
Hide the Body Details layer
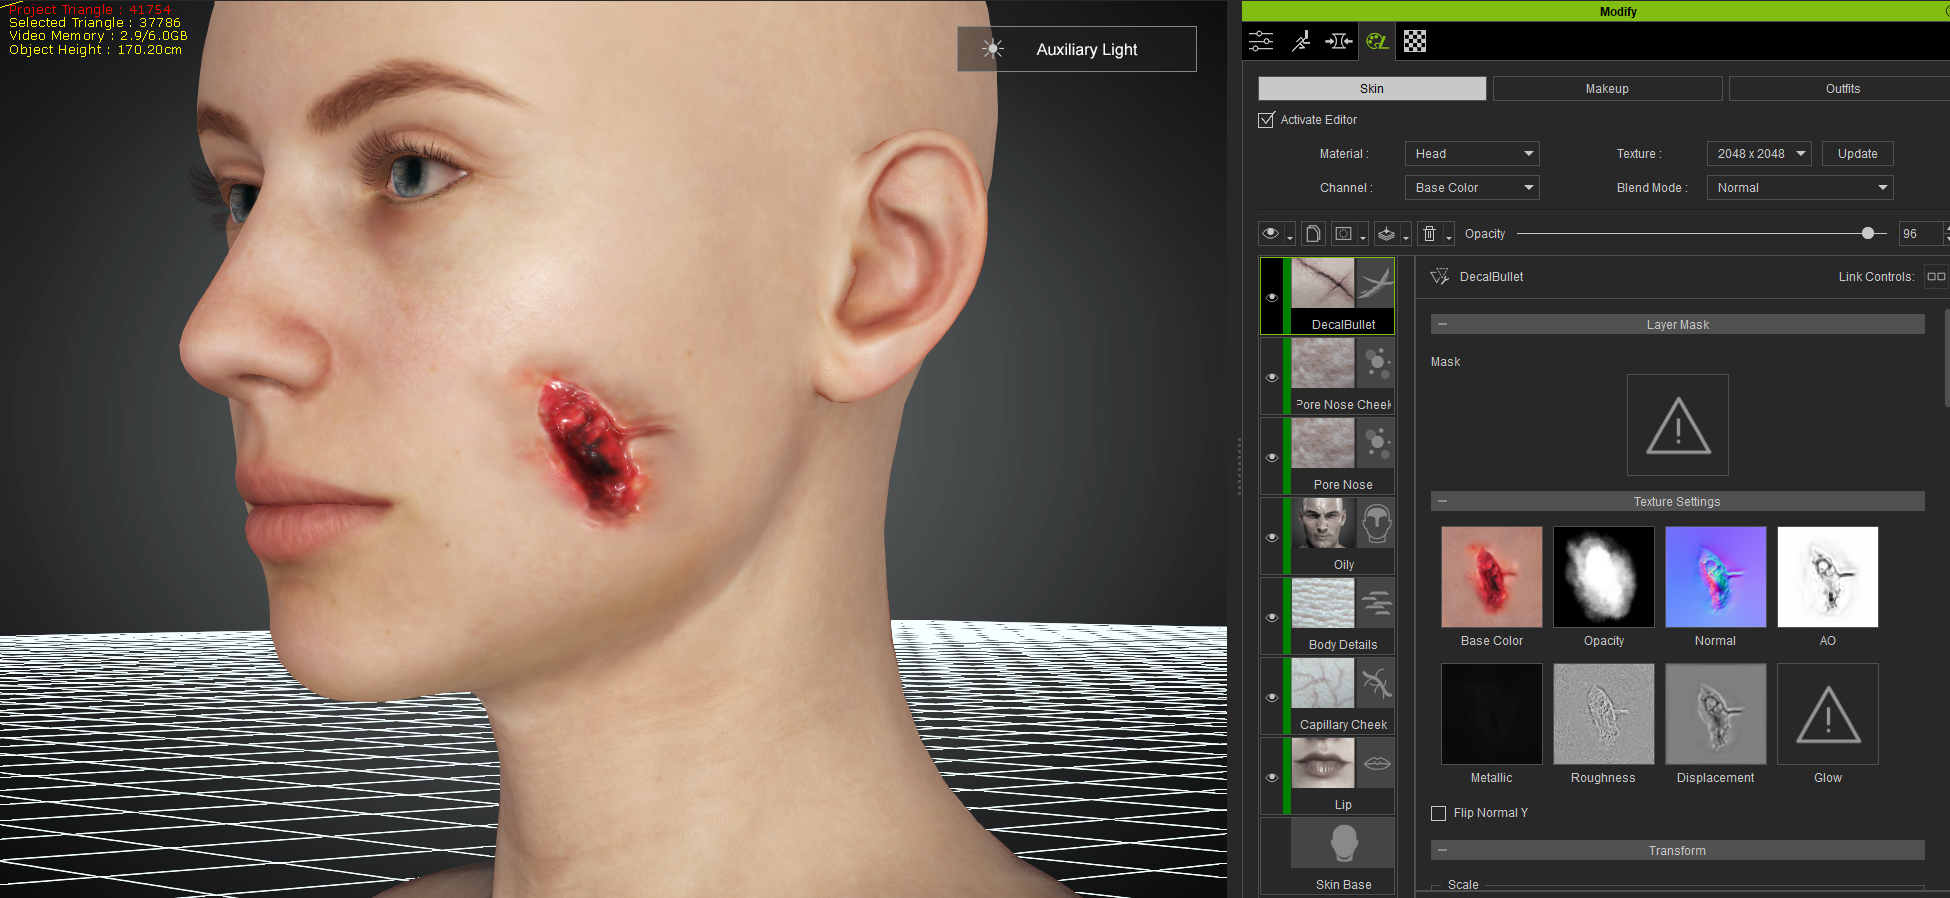click(x=1272, y=617)
